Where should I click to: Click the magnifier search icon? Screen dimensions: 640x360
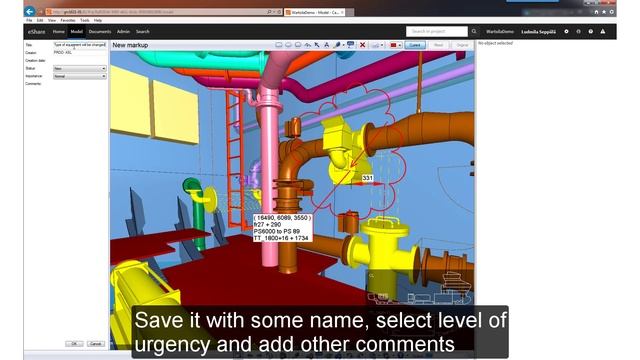point(474,31)
